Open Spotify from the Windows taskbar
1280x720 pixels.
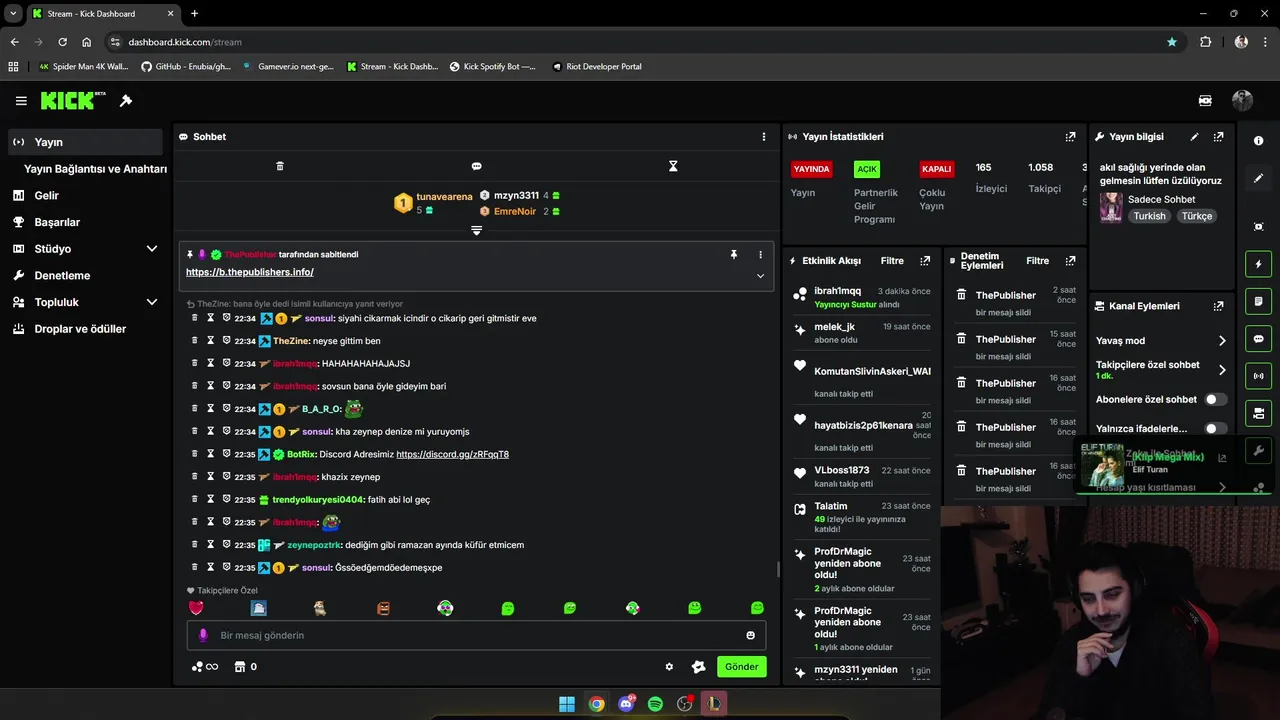[655, 704]
